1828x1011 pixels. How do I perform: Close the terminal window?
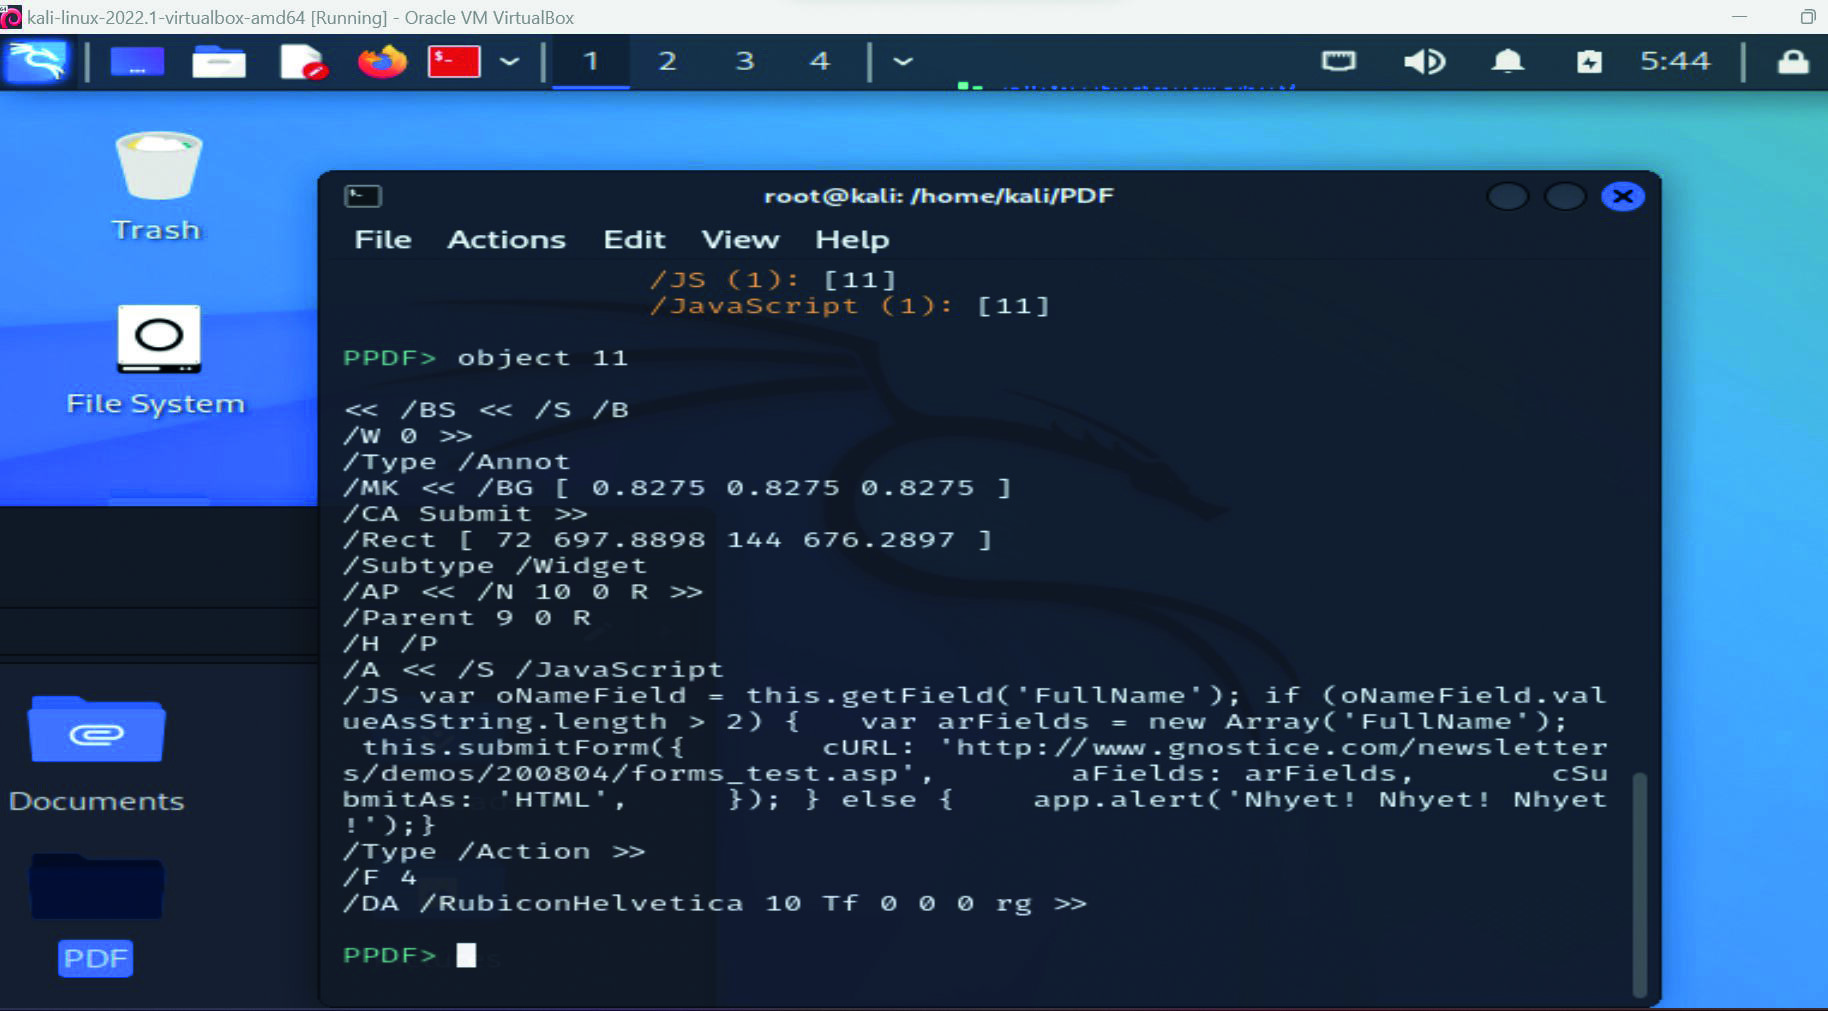1623,196
